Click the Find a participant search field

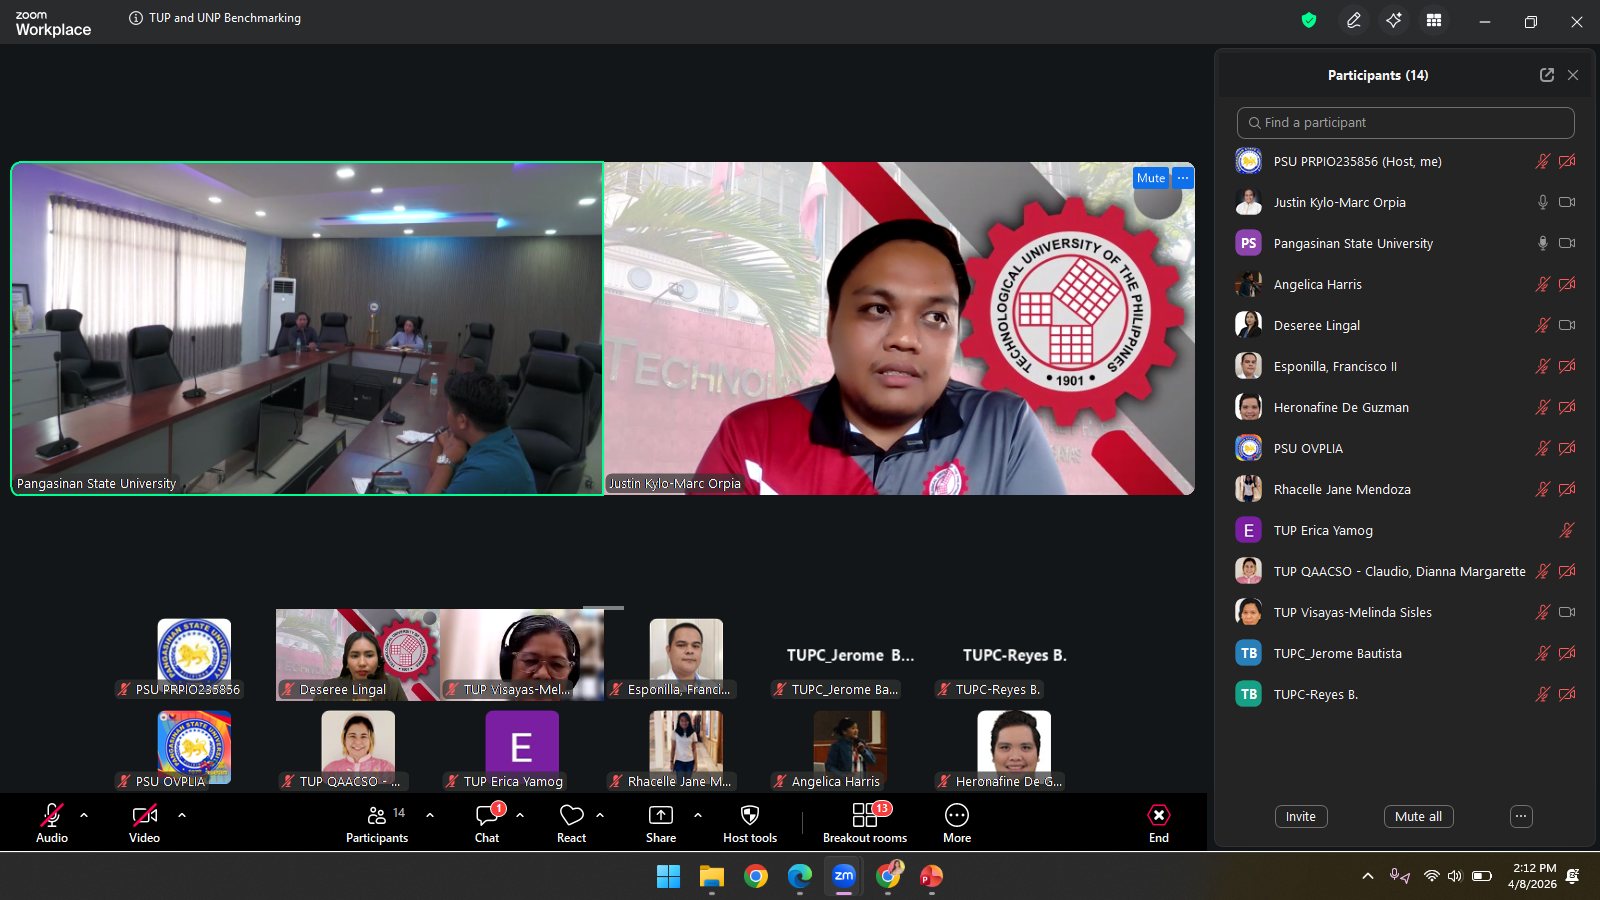1405,122
